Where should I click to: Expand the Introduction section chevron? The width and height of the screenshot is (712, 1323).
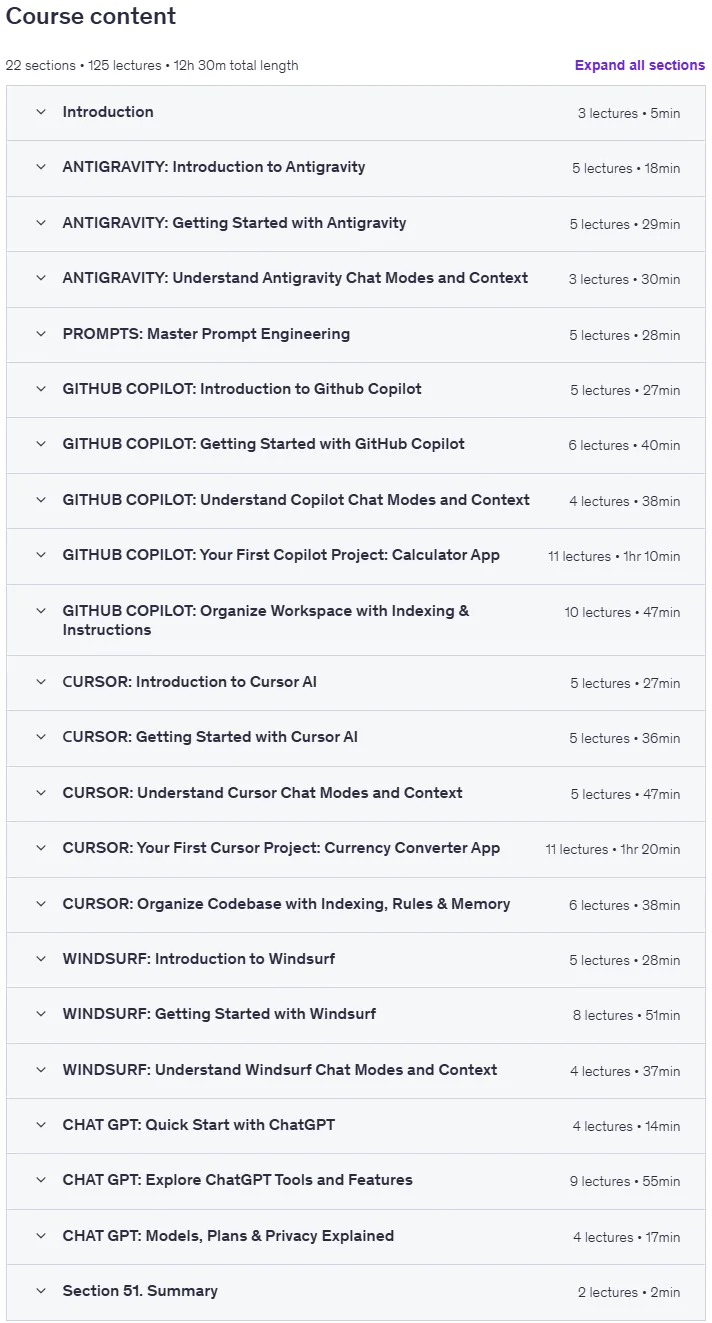point(41,112)
